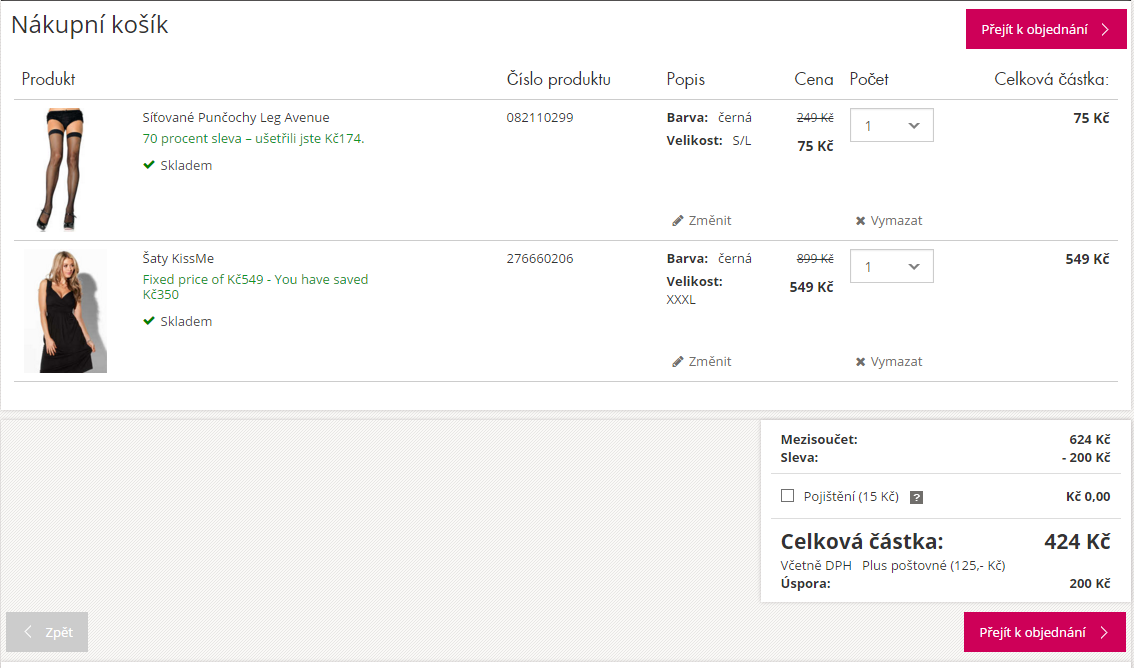Click chevron arrow in dress quantity selector
This screenshot has height=668, width=1134.
pyautogui.click(x=914, y=267)
